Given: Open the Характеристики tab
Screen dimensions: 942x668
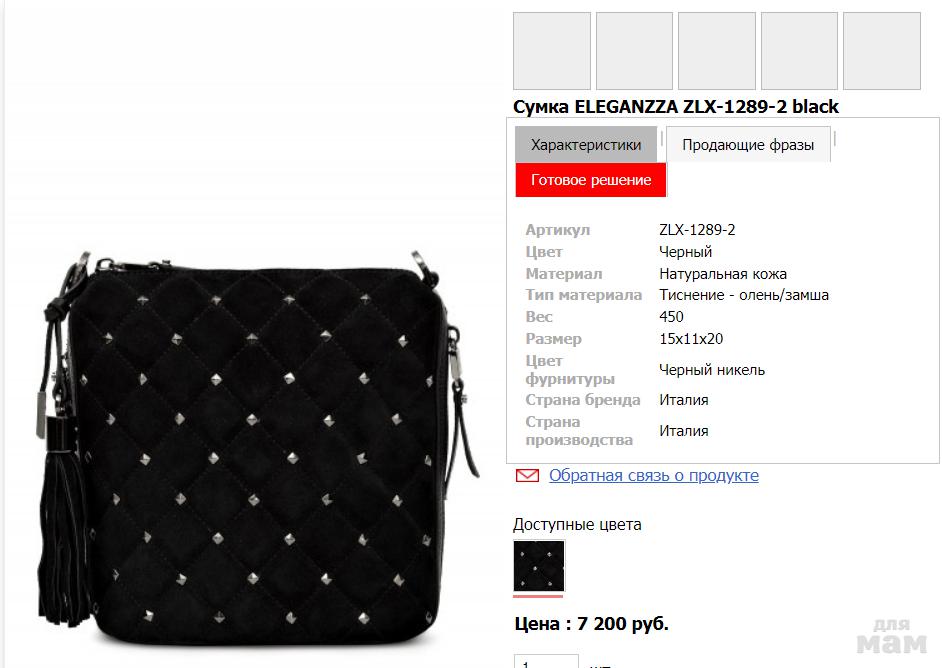Looking at the screenshot, I should (x=586, y=145).
